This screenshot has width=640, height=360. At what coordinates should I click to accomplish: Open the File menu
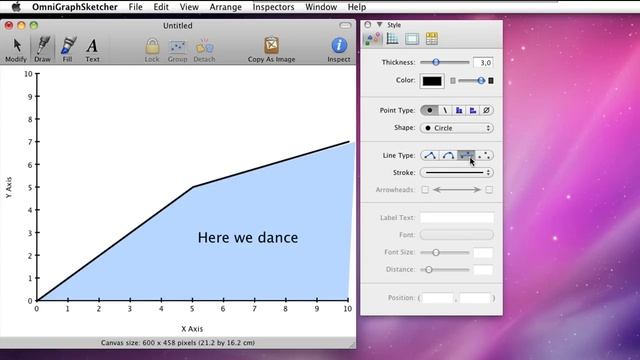pyautogui.click(x=136, y=7)
